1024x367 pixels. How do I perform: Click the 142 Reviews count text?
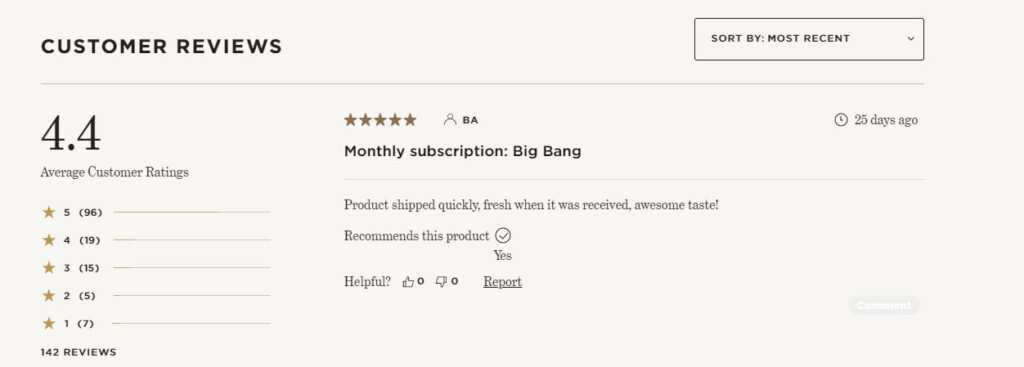[x=78, y=352]
